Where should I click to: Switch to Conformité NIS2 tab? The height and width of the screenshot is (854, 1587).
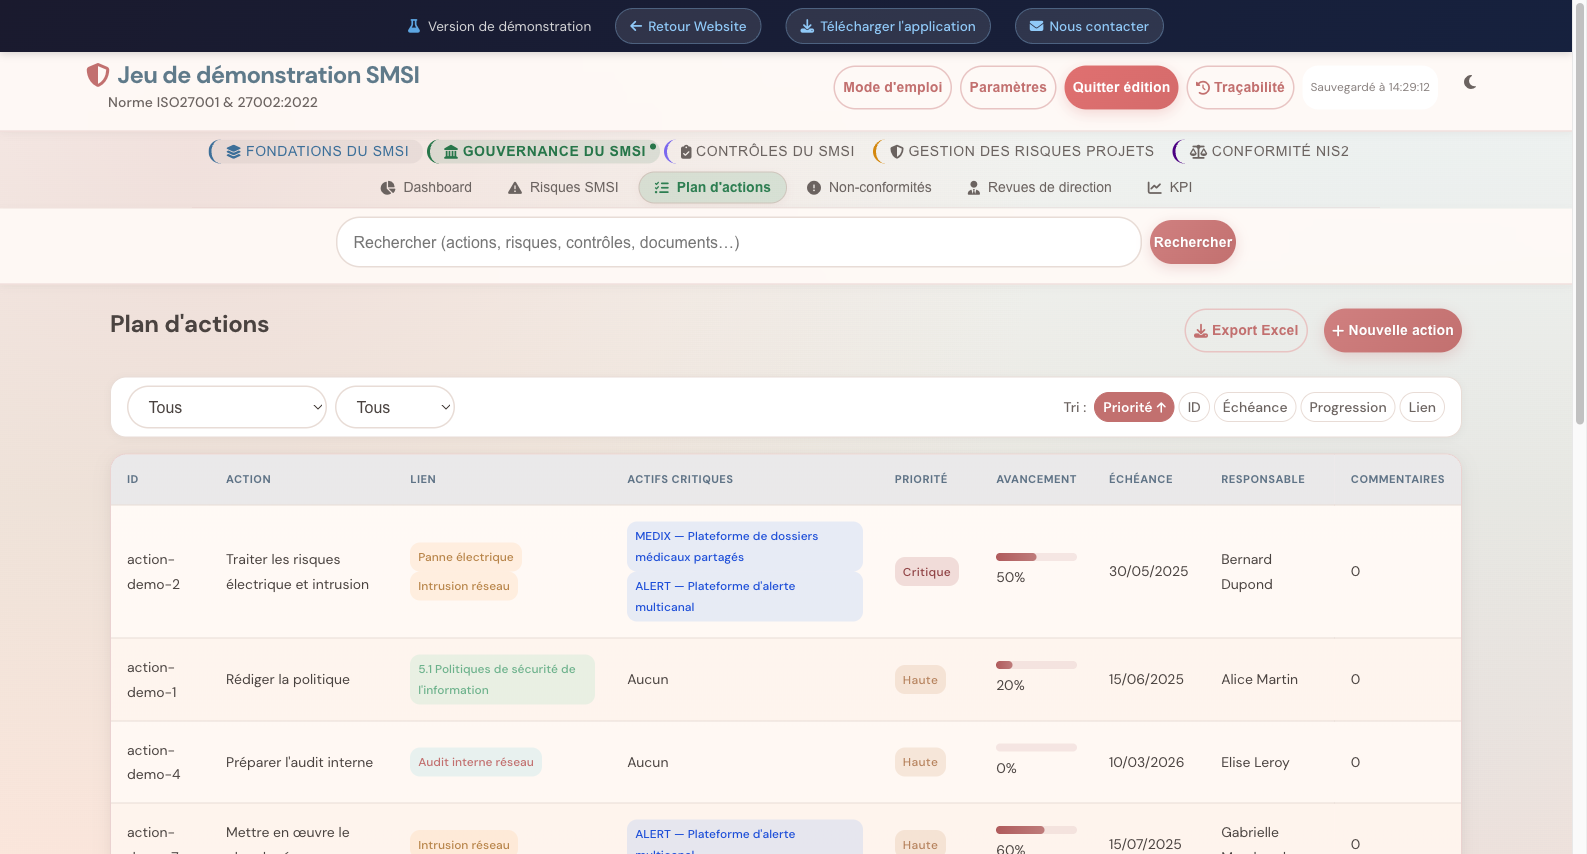1268,151
